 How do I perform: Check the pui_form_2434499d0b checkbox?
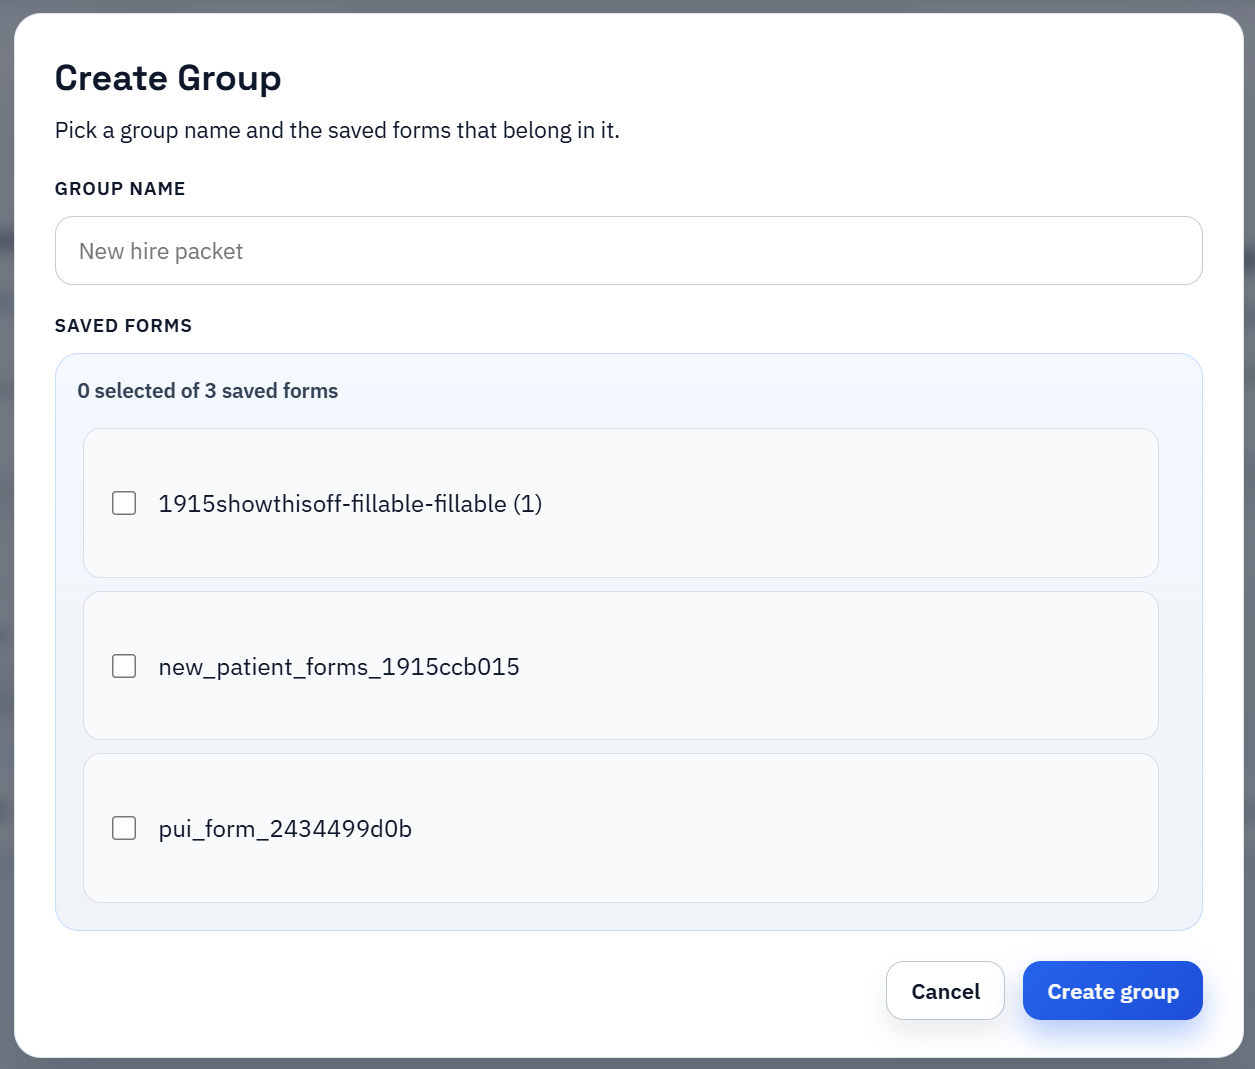coord(123,828)
